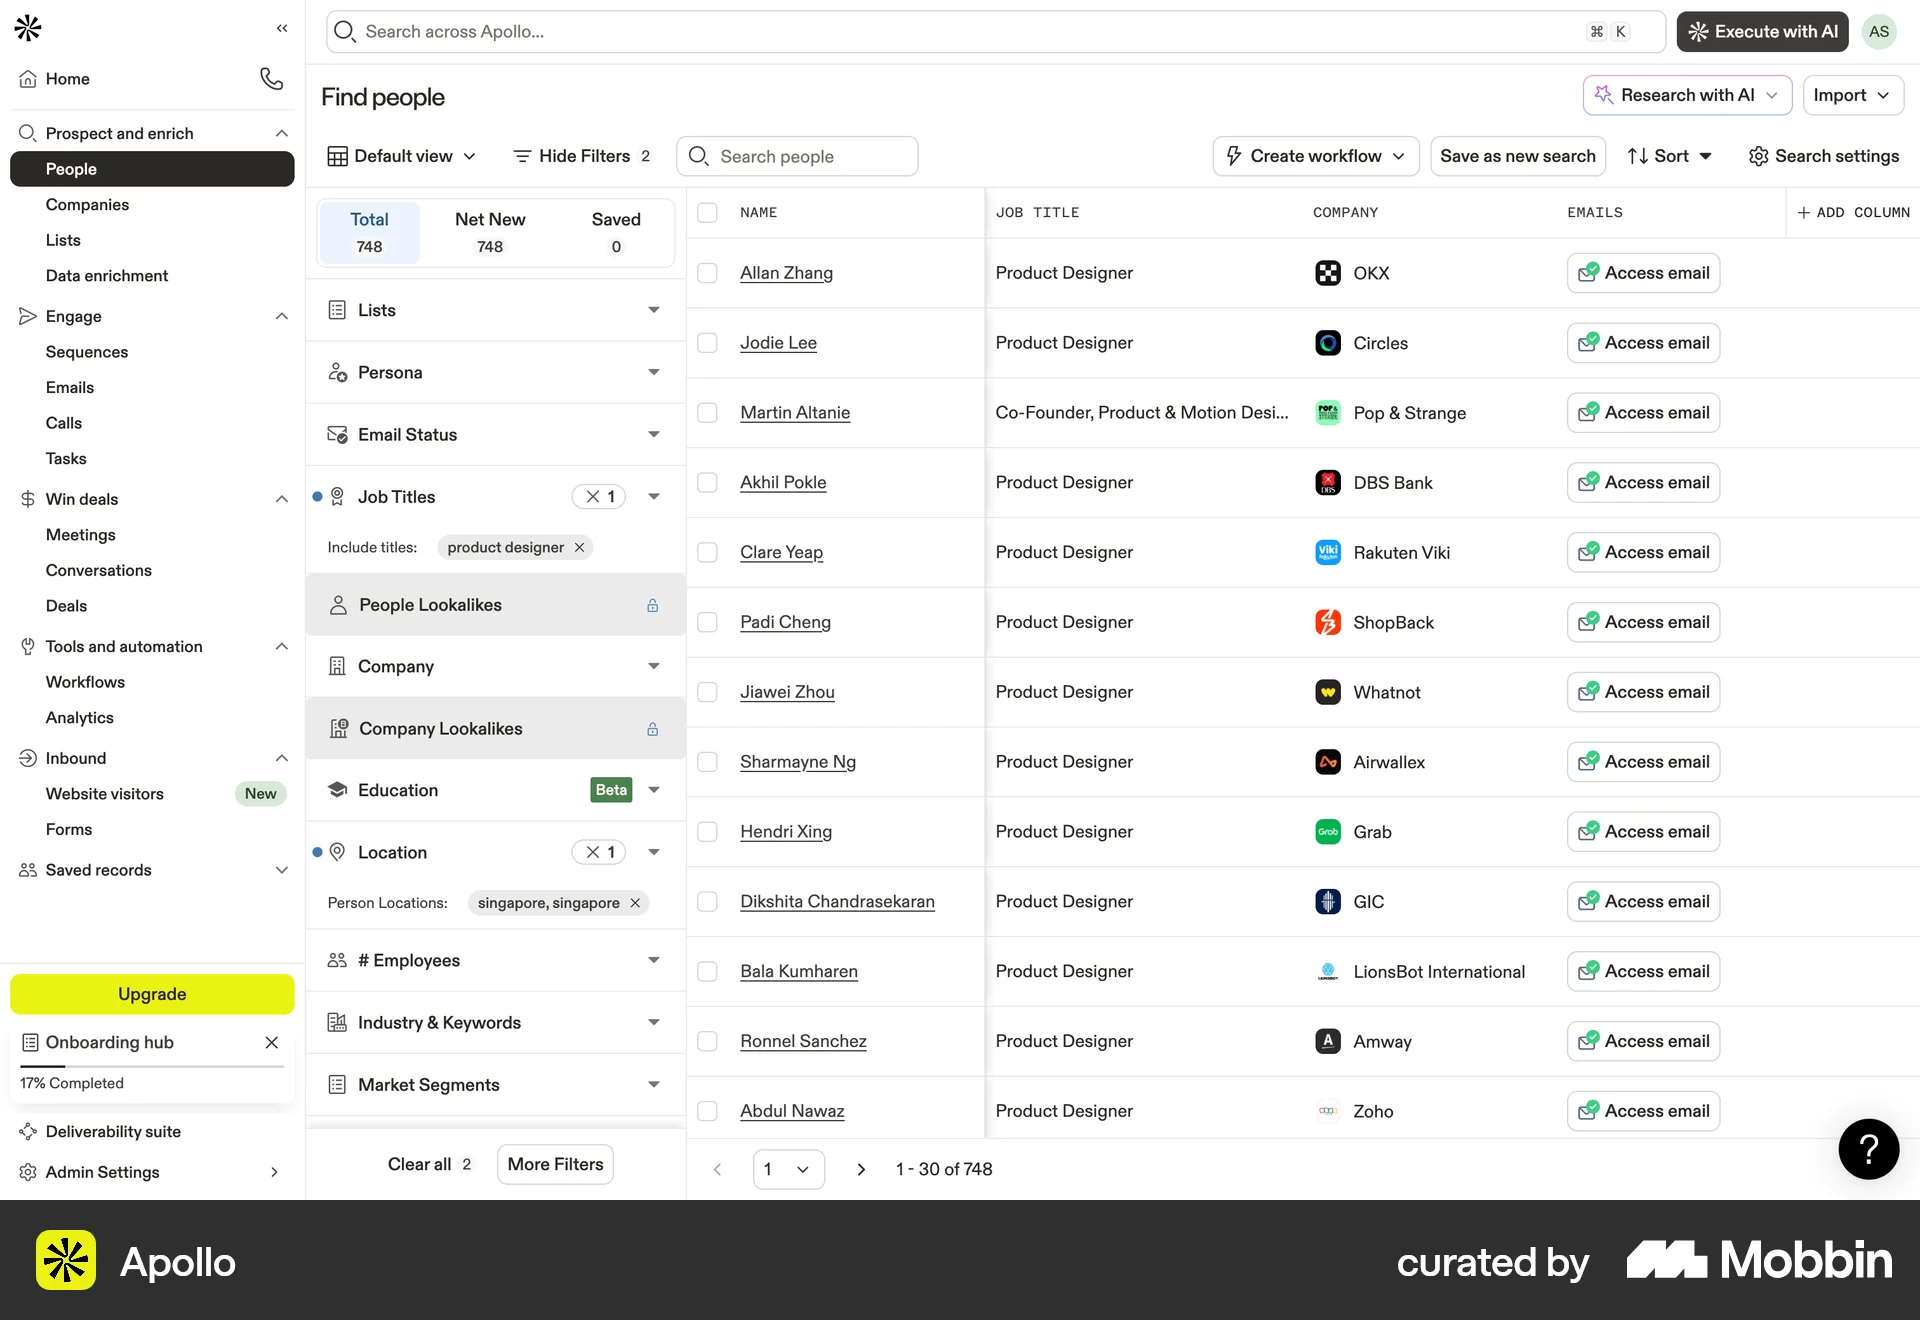
Task: Open the Sequences menu item in sidebar
Action: click(86, 352)
